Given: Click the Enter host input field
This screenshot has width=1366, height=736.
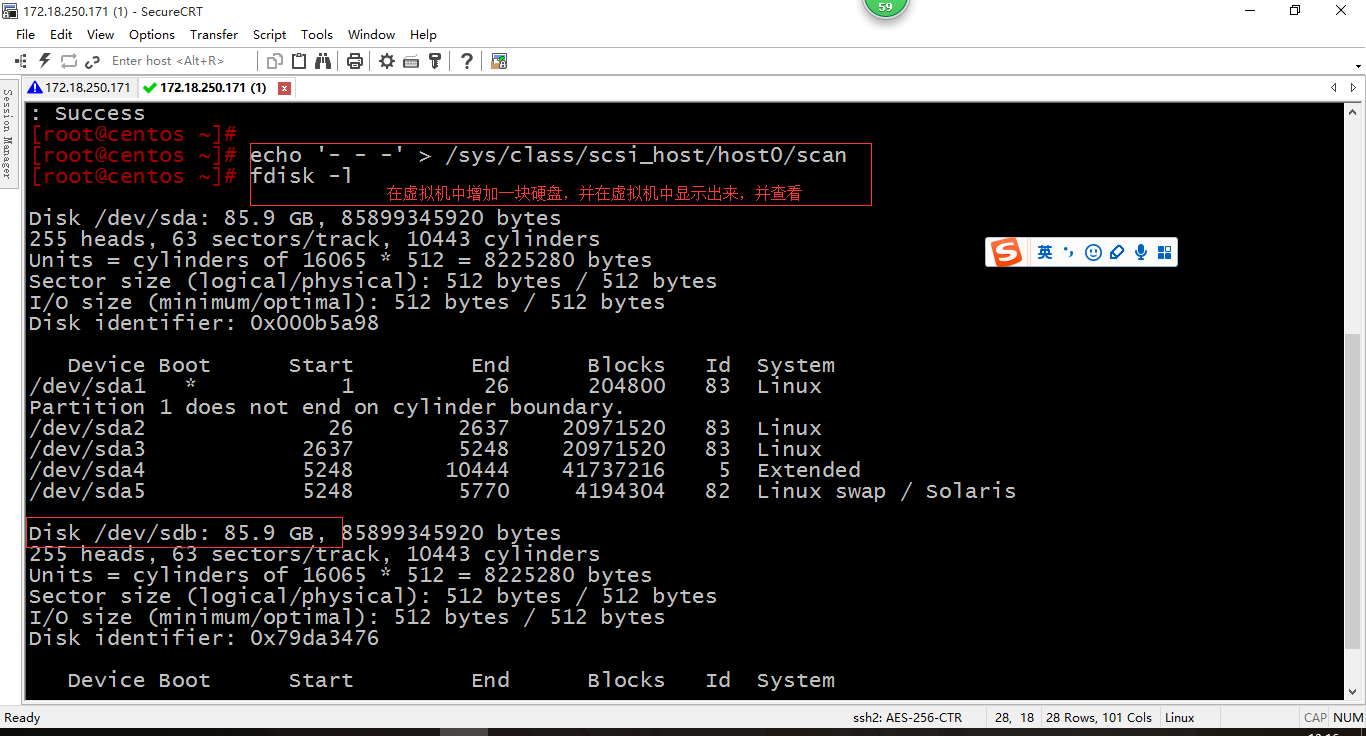Looking at the screenshot, I should 180,61.
